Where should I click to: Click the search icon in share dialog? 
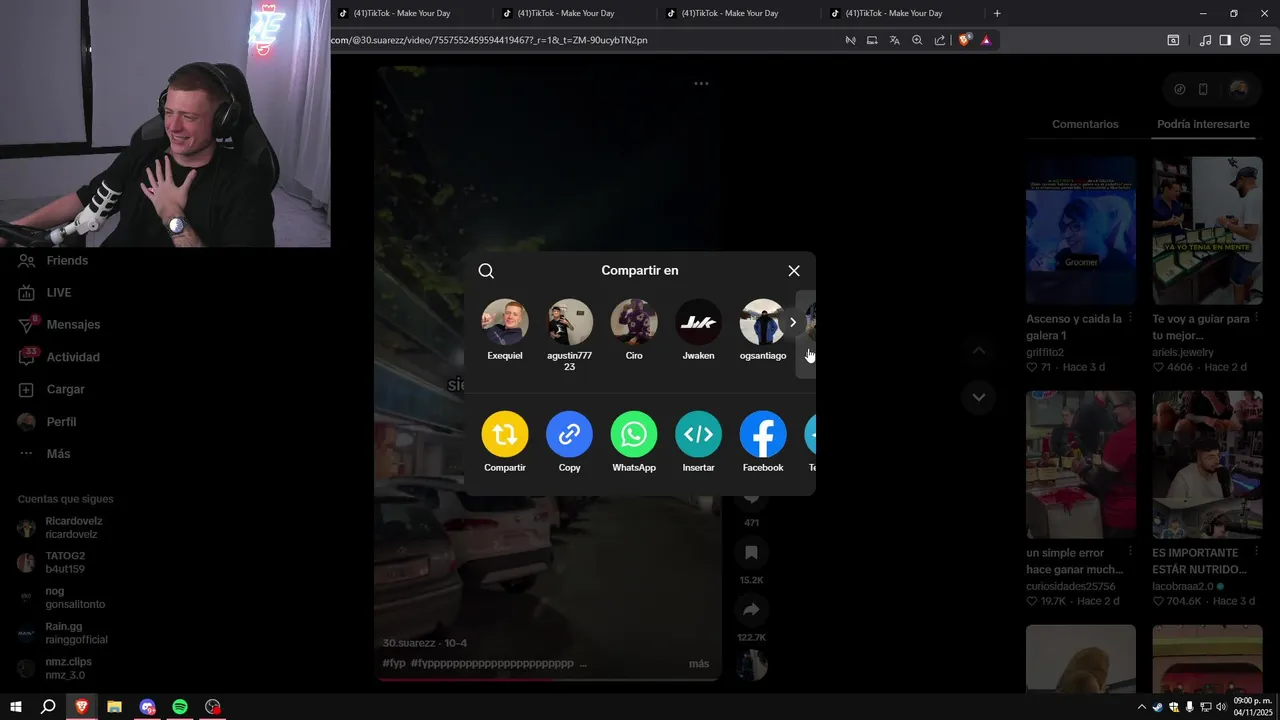(486, 271)
